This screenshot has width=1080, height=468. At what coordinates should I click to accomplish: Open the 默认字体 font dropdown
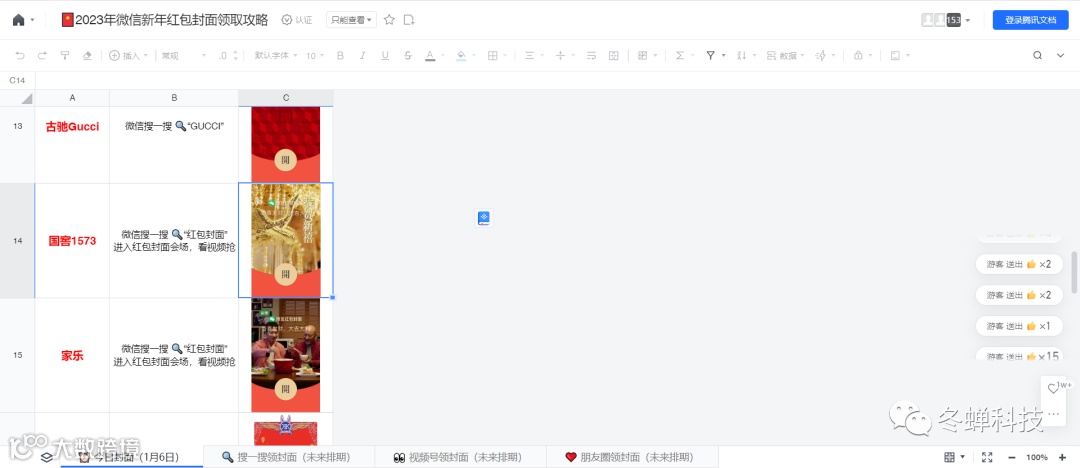click(x=276, y=56)
